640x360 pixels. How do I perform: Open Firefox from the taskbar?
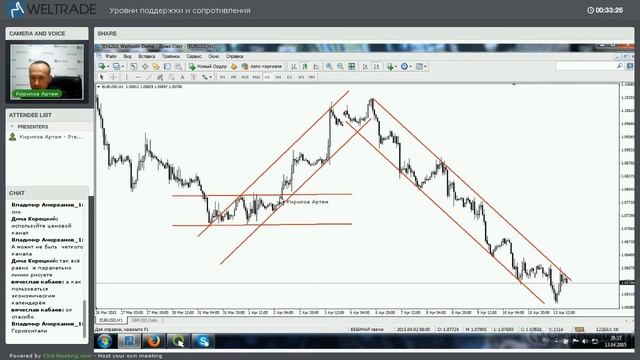coord(154,341)
